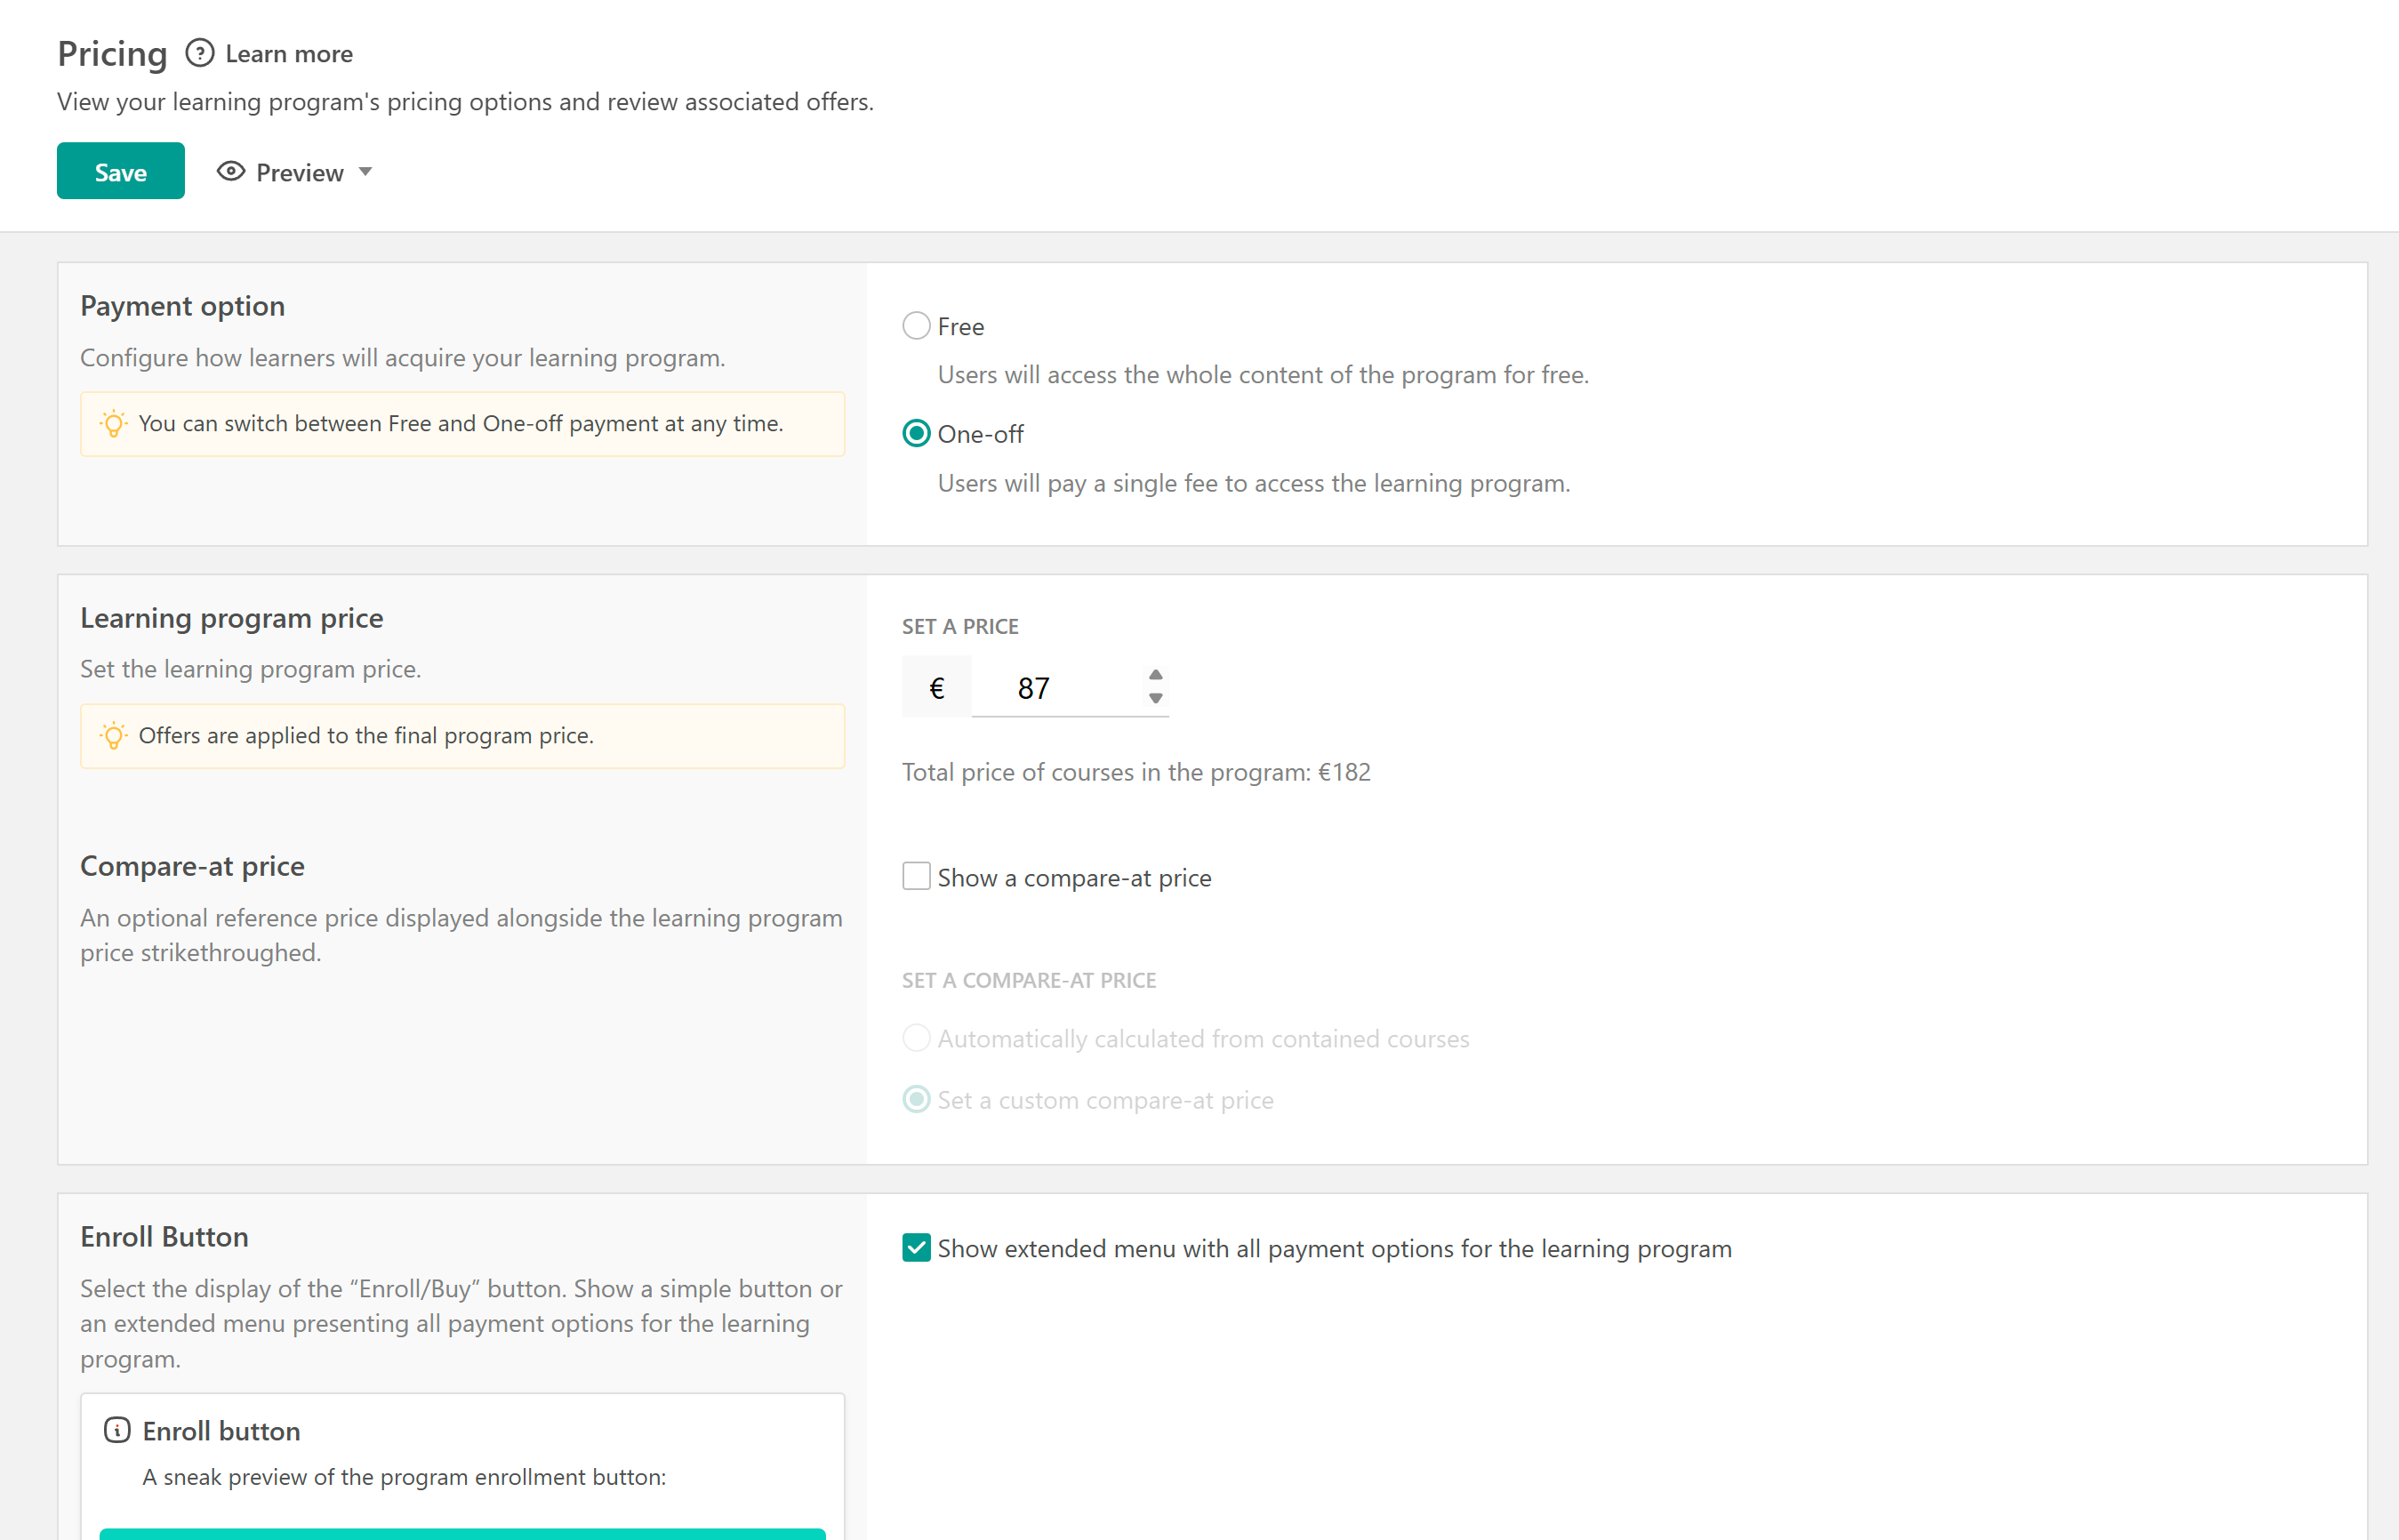
Task: Increase price with up stepper arrow
Action: pyautogui.click(x=1155, y=675)
